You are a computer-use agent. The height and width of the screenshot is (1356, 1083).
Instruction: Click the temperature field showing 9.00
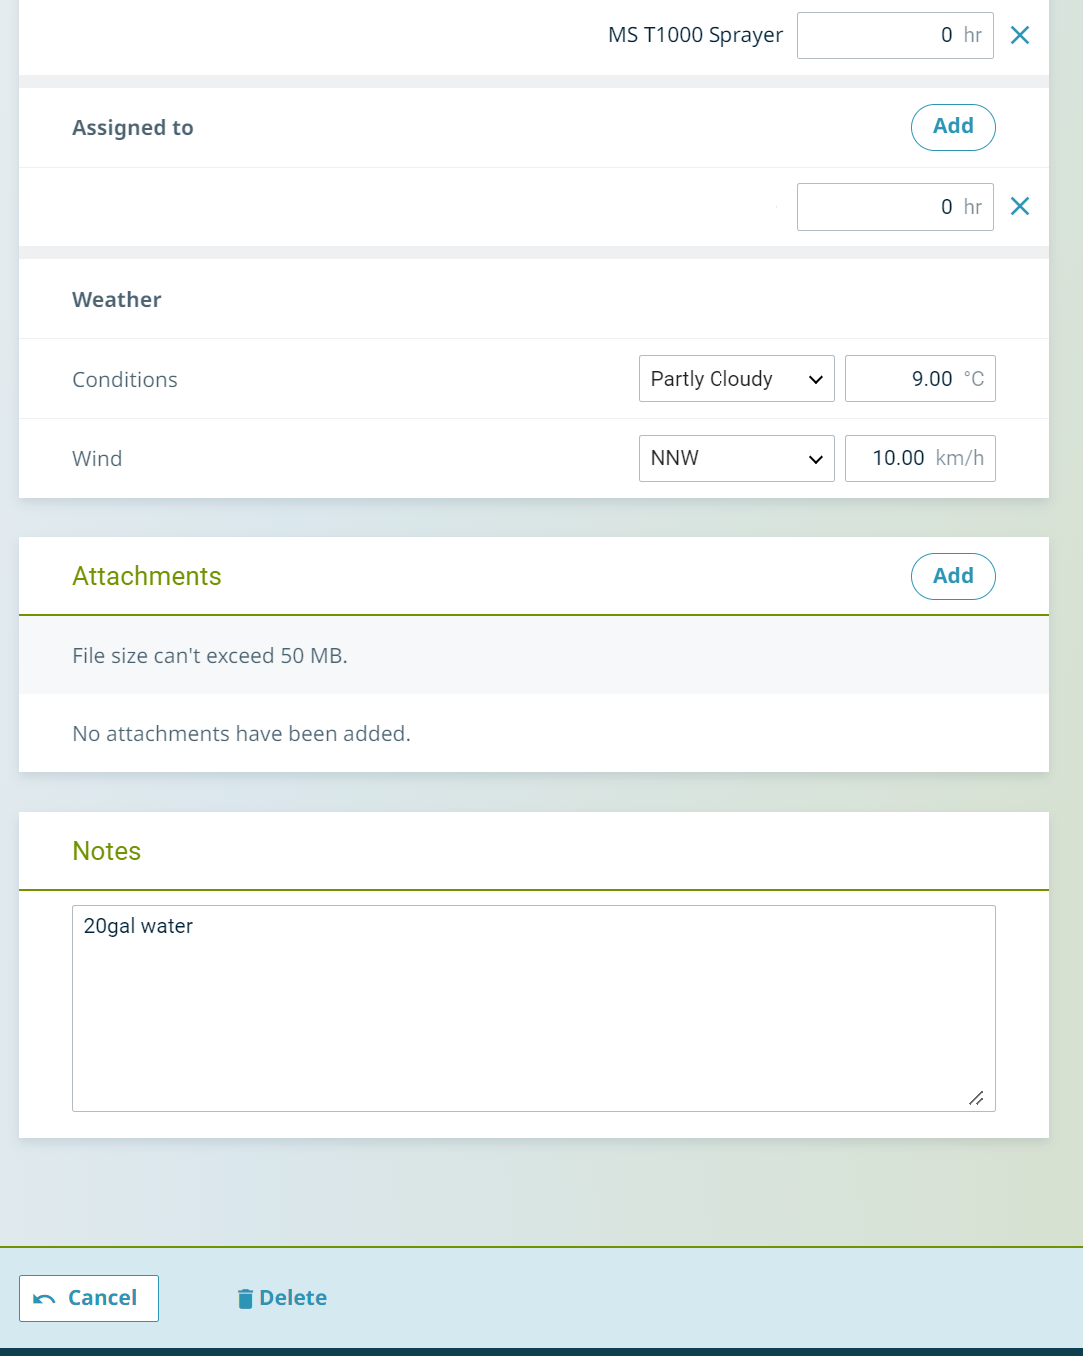(x=905, y=379)
